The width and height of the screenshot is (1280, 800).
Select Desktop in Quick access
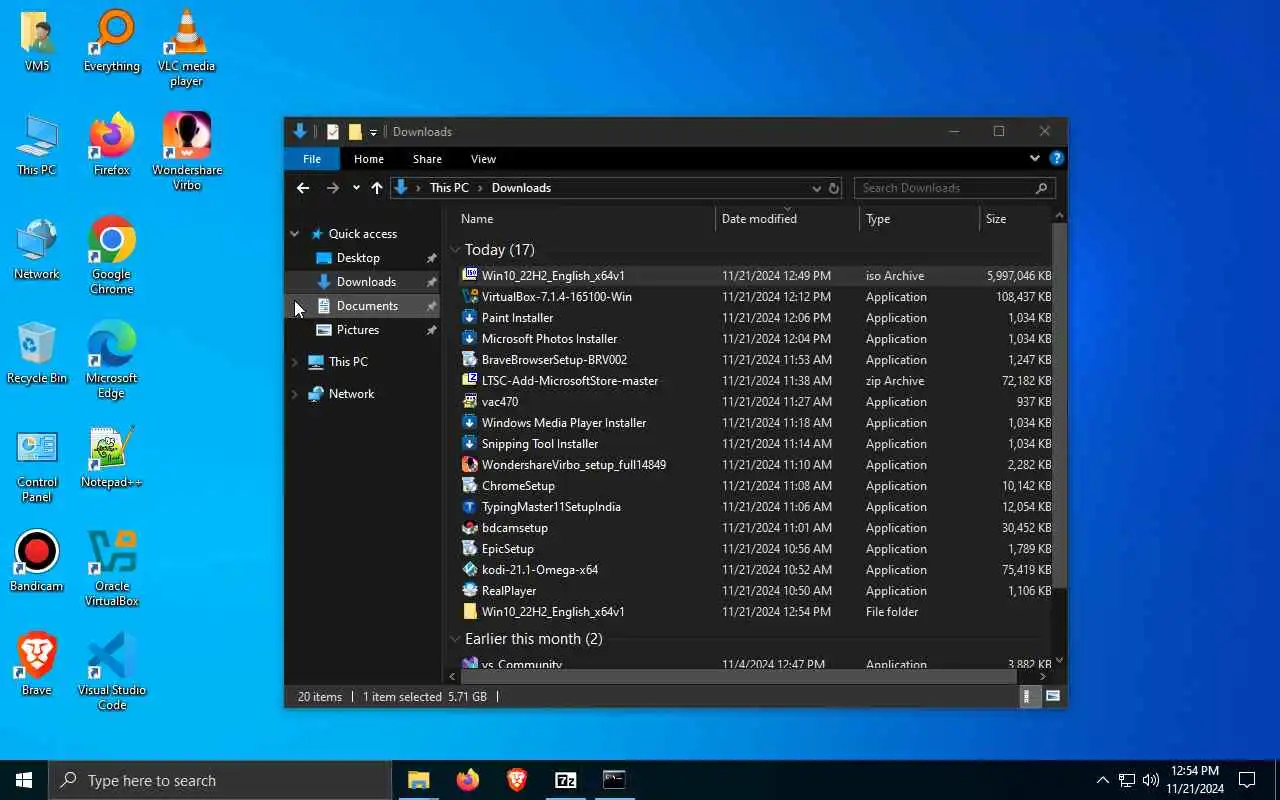(358, 258)
